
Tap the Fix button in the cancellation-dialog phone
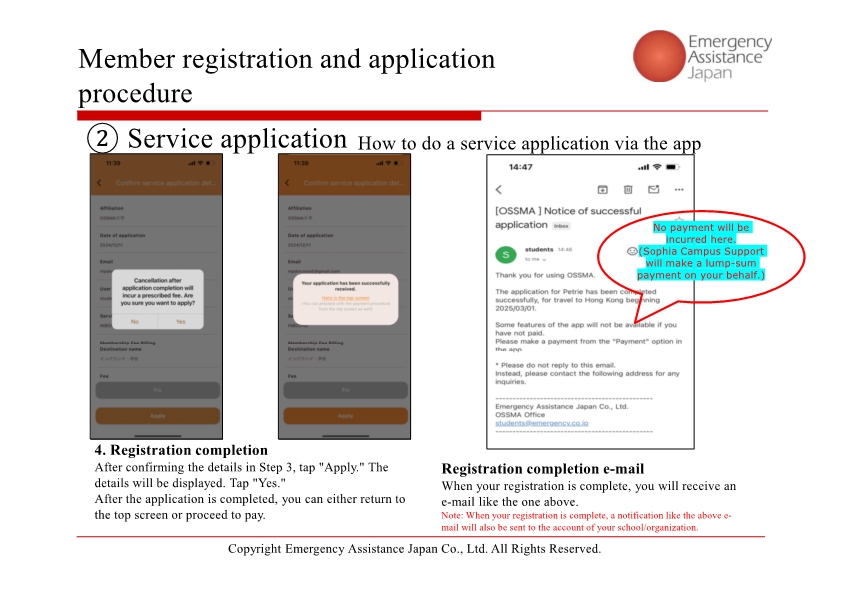pyautogui.click(x=157, y=390)
